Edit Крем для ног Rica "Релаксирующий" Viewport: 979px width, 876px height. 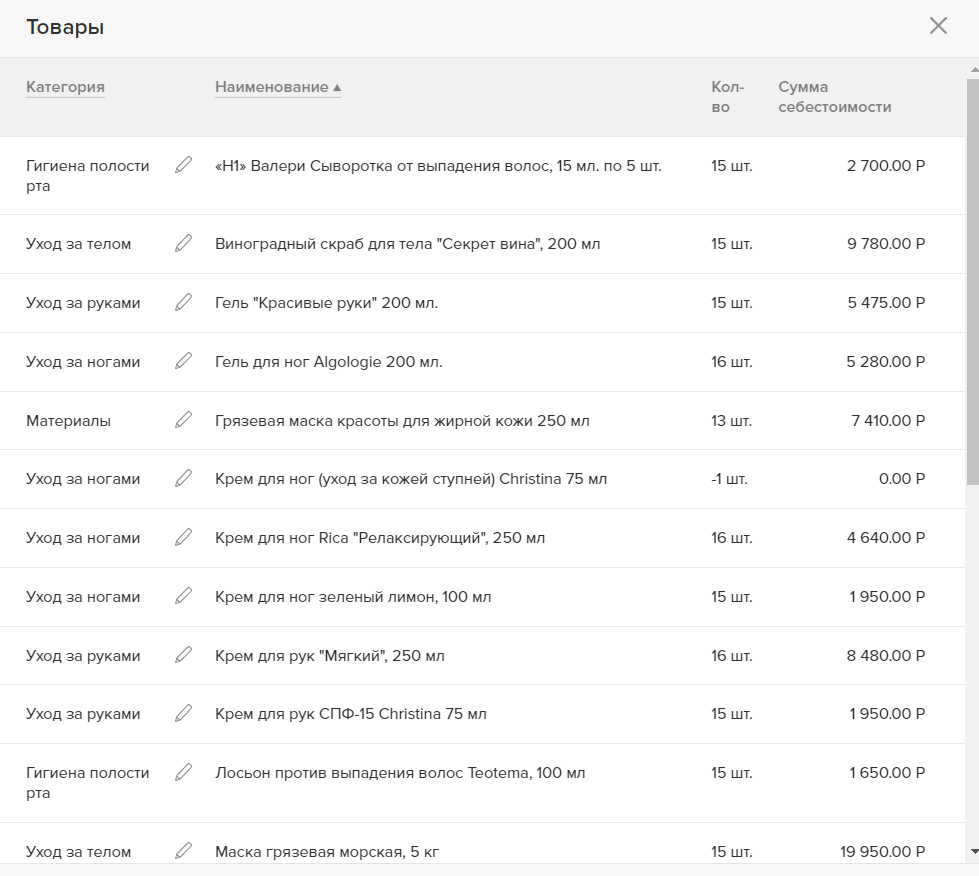(184, 537)
